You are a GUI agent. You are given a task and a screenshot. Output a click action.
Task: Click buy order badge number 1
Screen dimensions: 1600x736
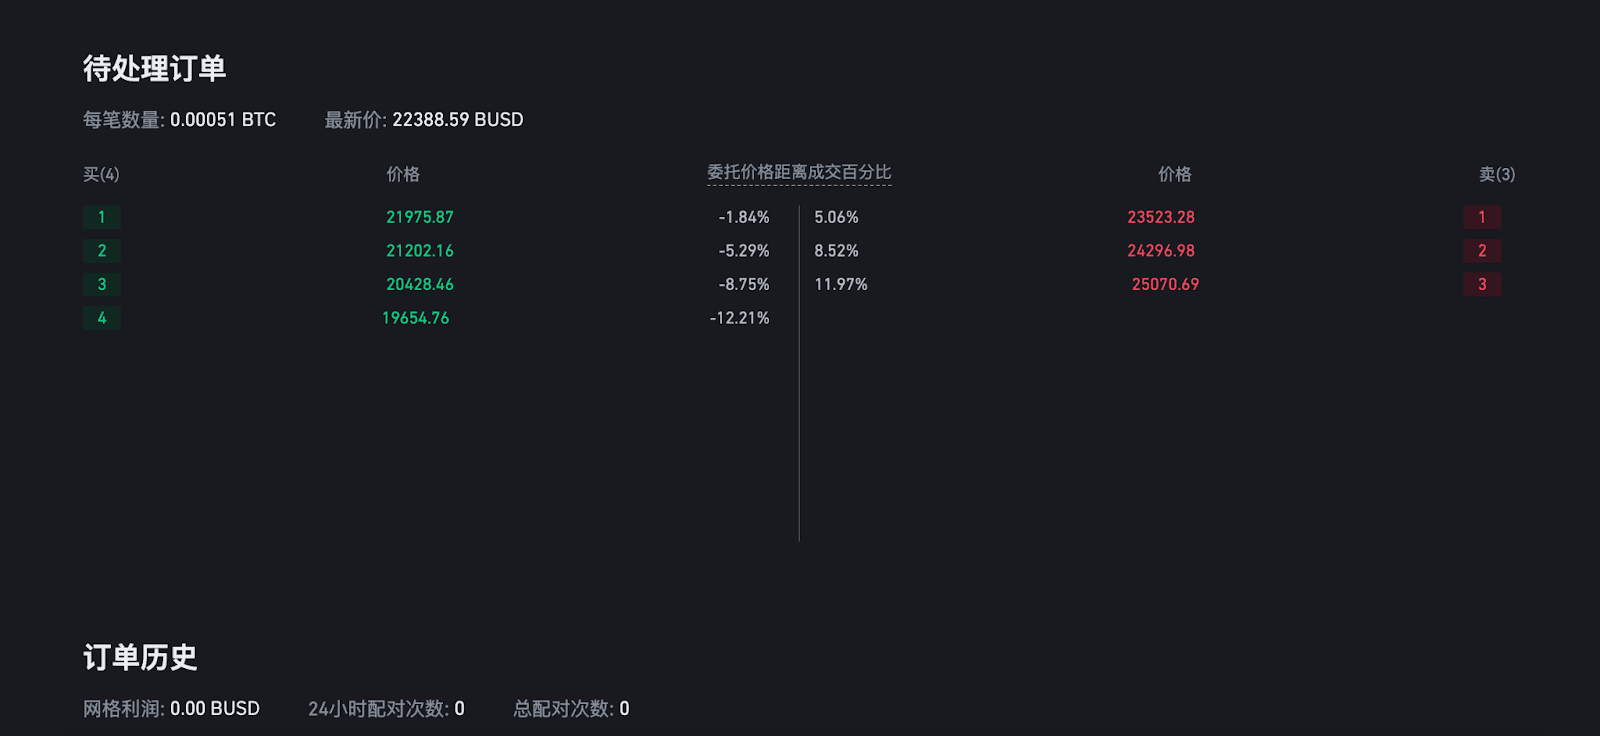click(x=102, y=217)
